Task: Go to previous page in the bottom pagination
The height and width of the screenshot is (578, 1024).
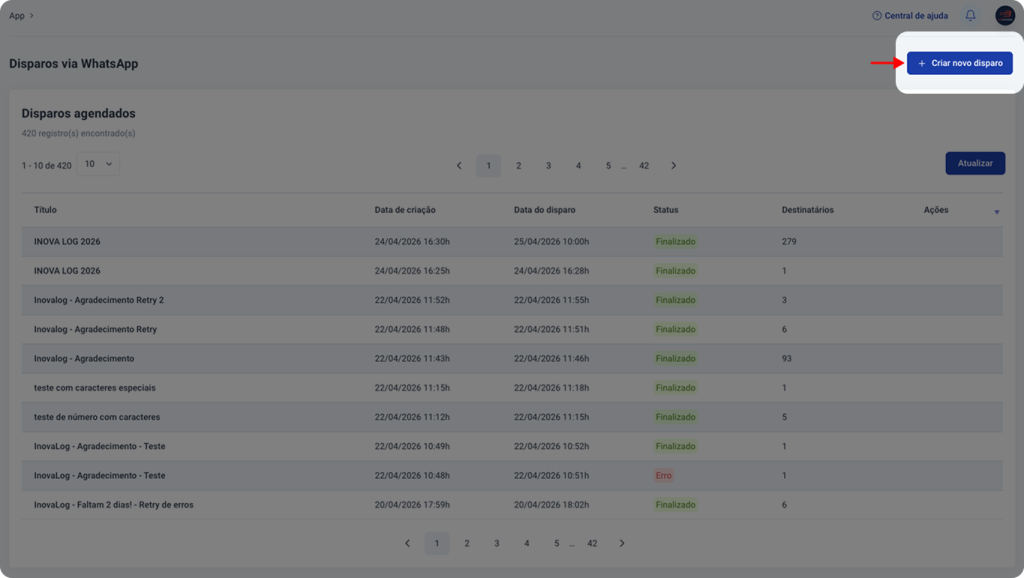Action: click(x=408, y=543)
